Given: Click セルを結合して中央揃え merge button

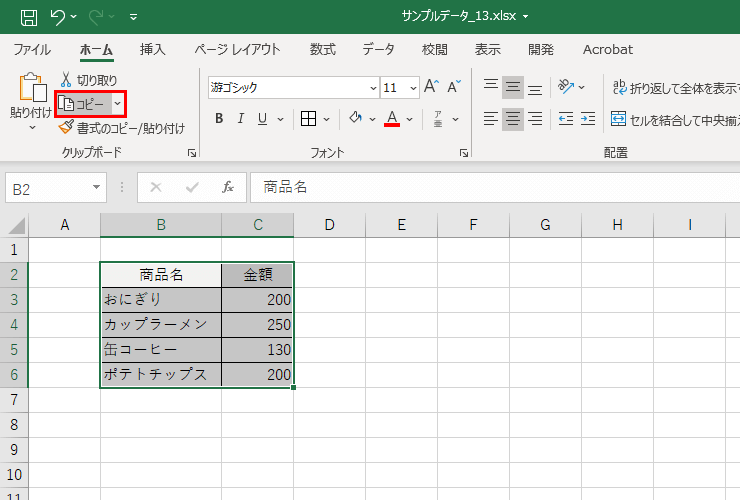Looking at the screenshot, I should click(x=675, y=120).
